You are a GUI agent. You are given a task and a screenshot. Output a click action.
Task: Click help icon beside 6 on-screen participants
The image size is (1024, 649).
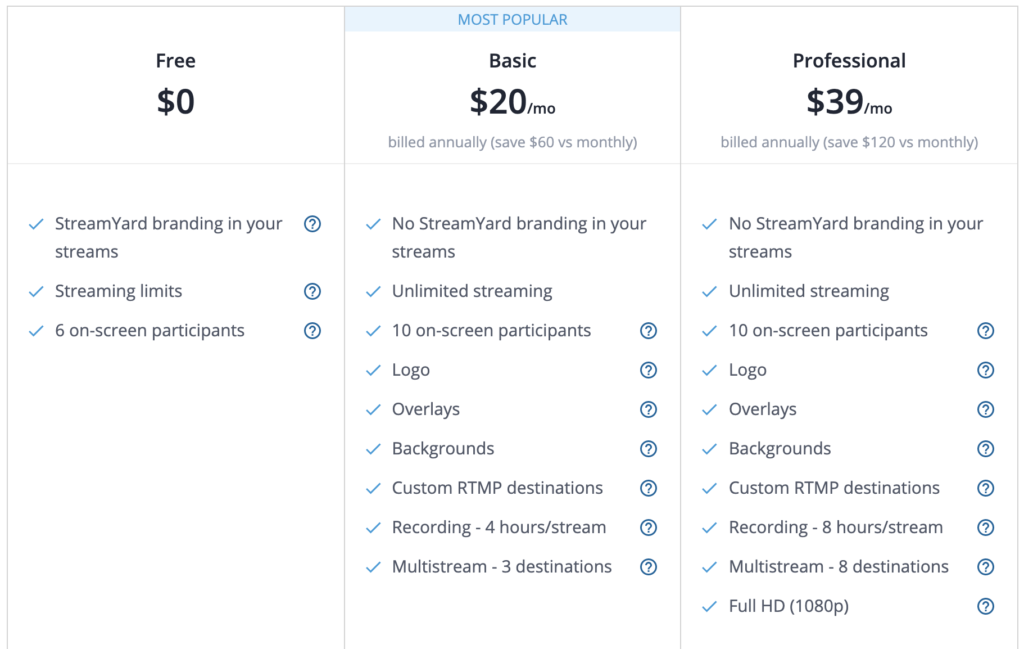pos(312,331)
